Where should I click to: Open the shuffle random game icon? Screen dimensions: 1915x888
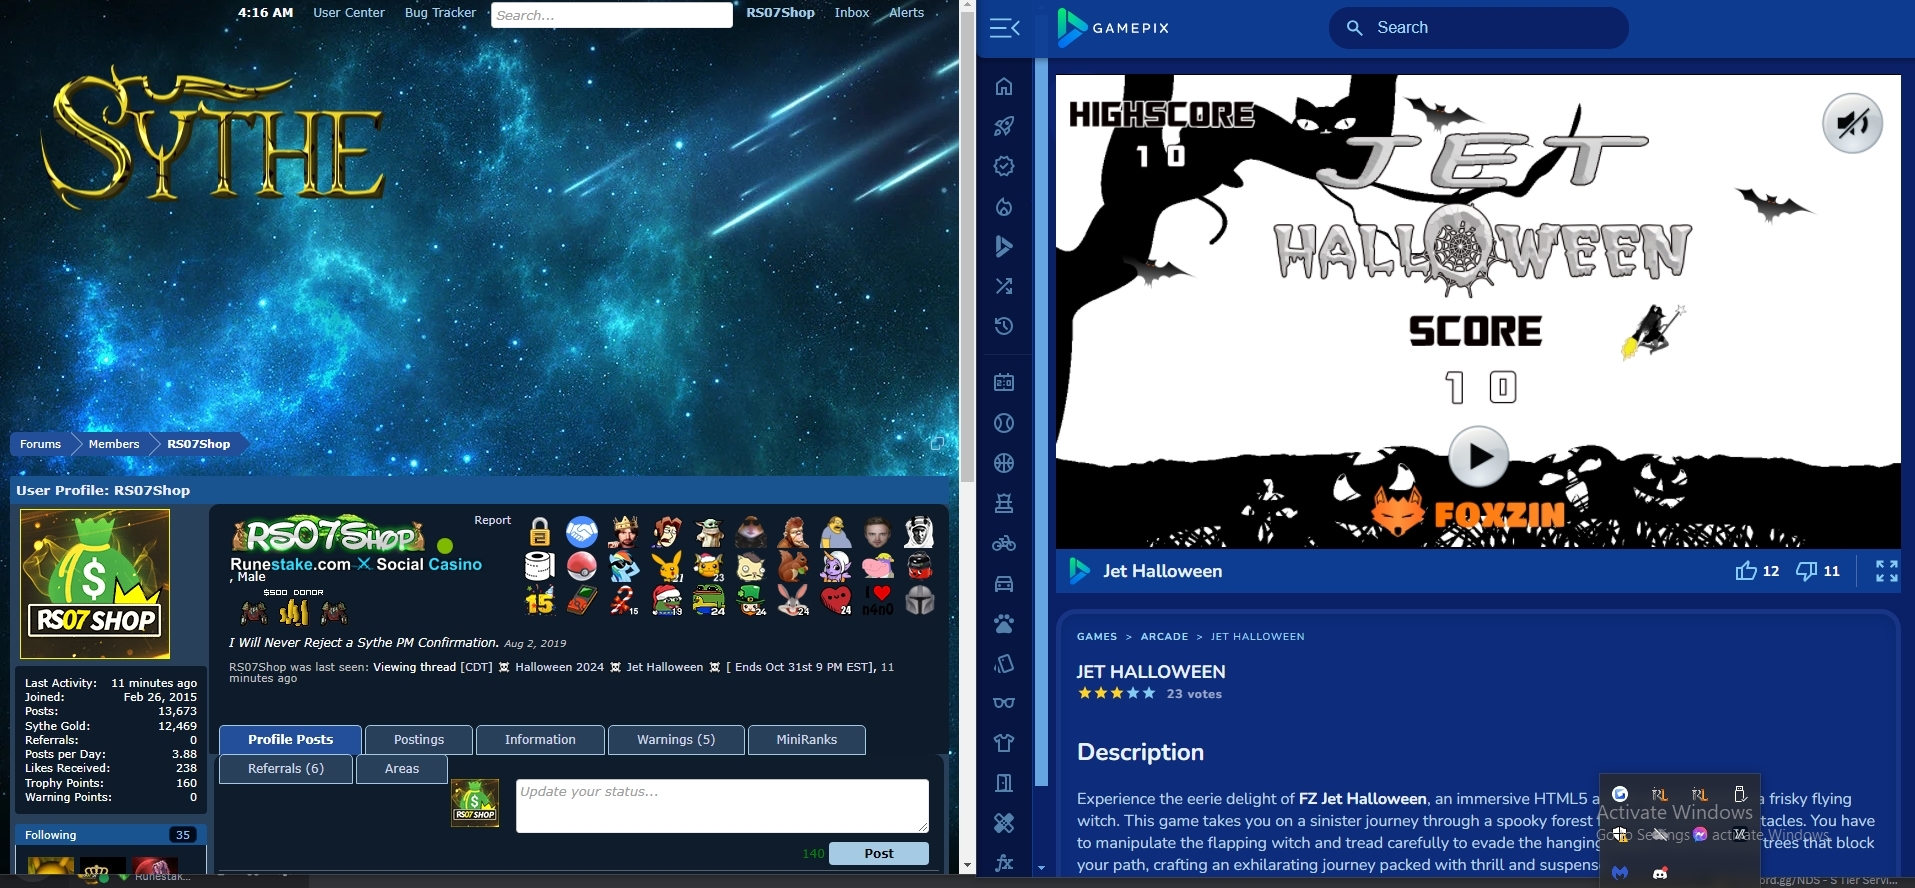point(1004,286)
